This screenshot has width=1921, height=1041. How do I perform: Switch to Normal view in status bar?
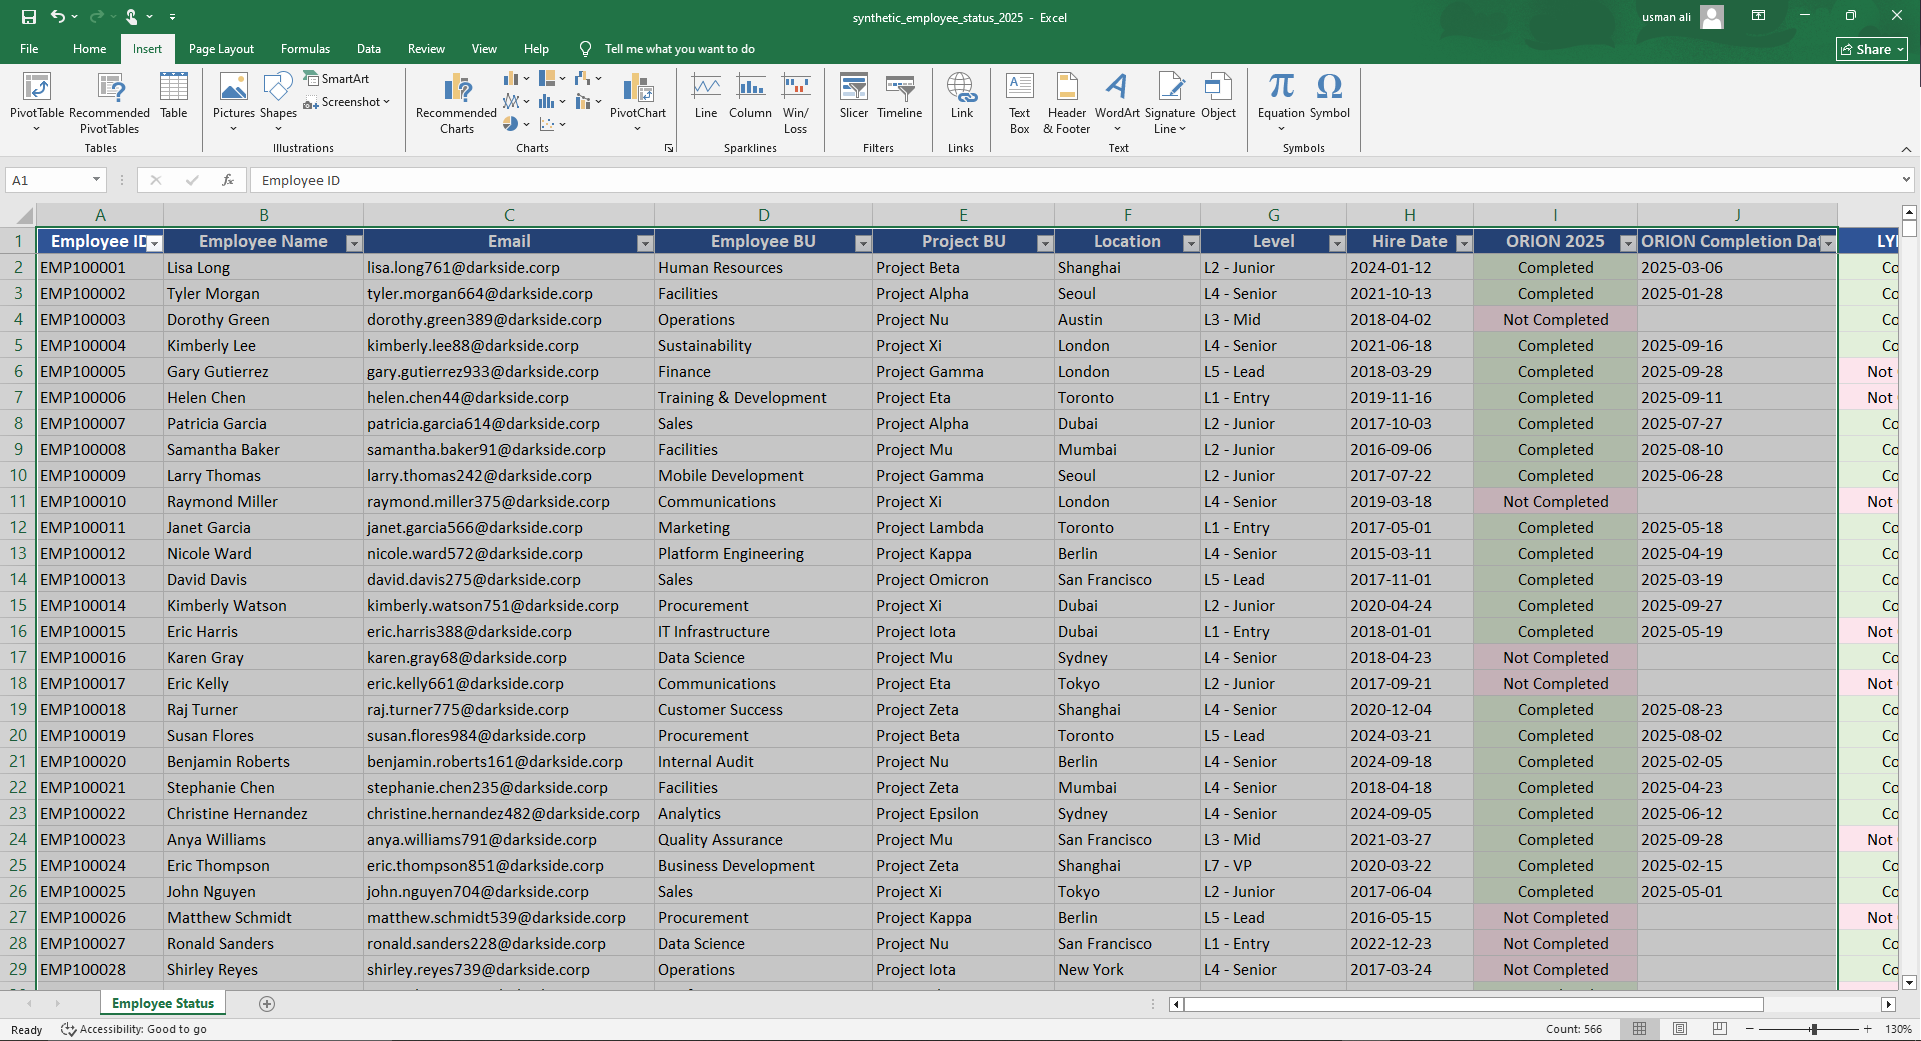click(x=1640, y=1029)
